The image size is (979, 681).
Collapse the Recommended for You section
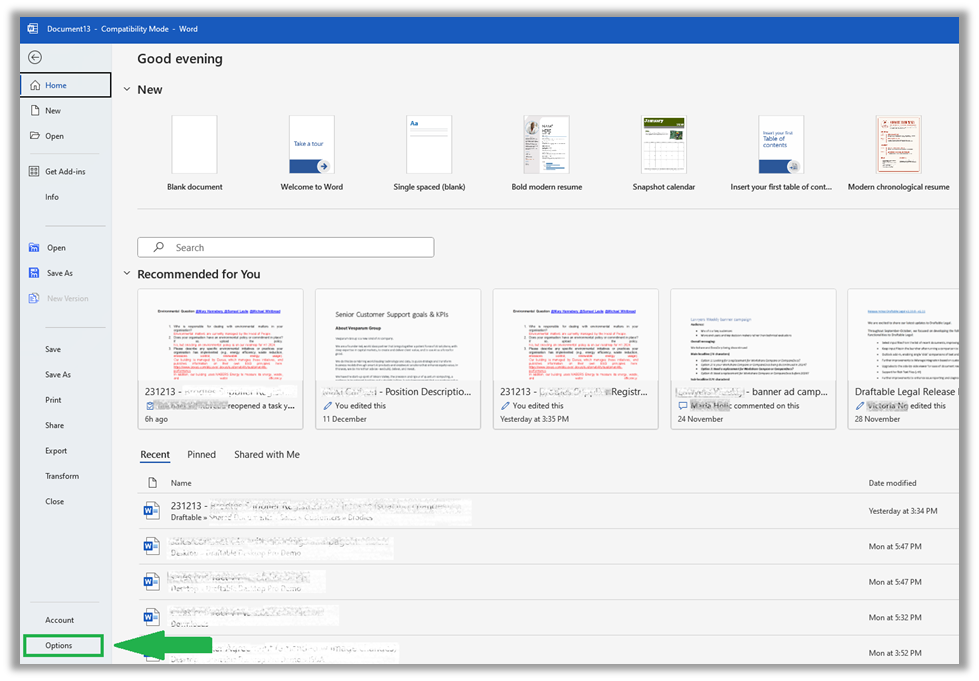pyautogui.click(x=127, y=273)
